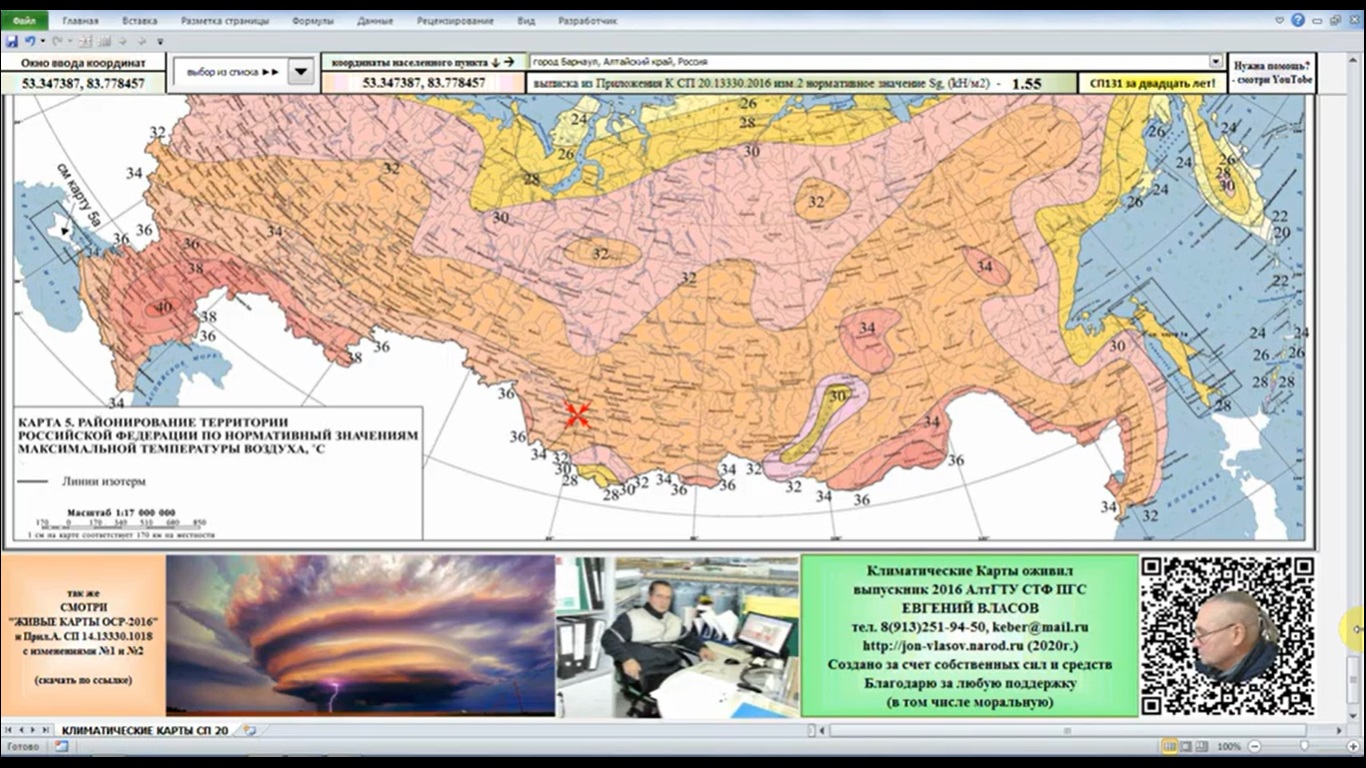Open the Customize Quick Access Toolbar dropdown
This screenshot has width=1366, height=768.
158,41
